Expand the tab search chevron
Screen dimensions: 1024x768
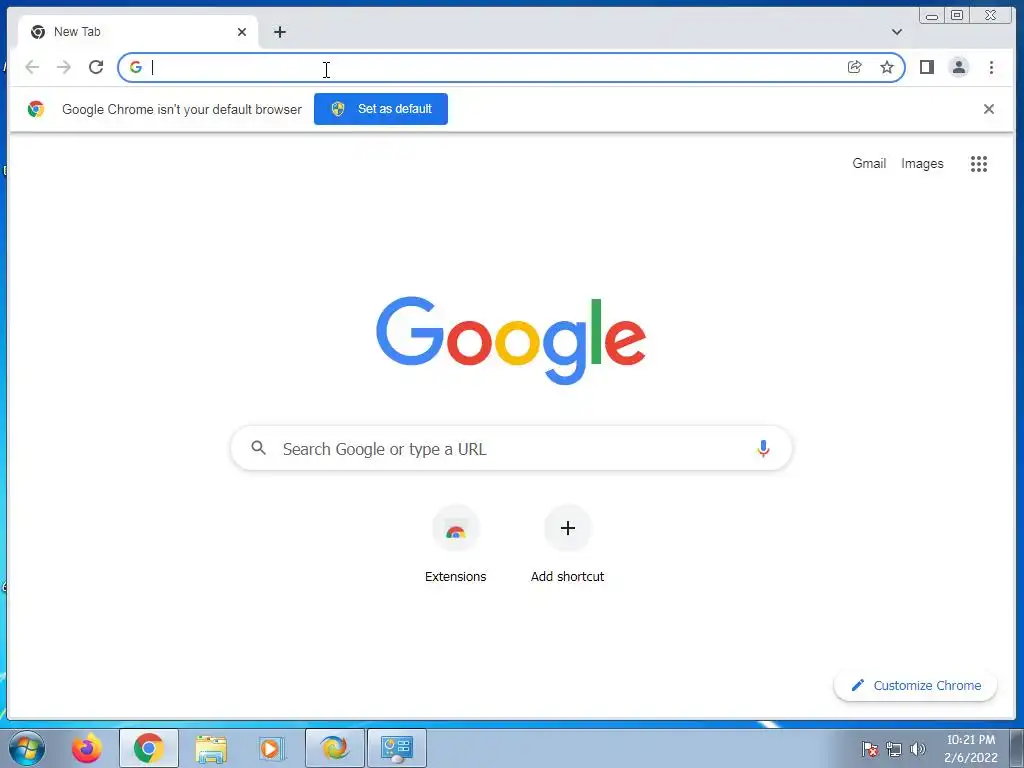tap(897, 32)
